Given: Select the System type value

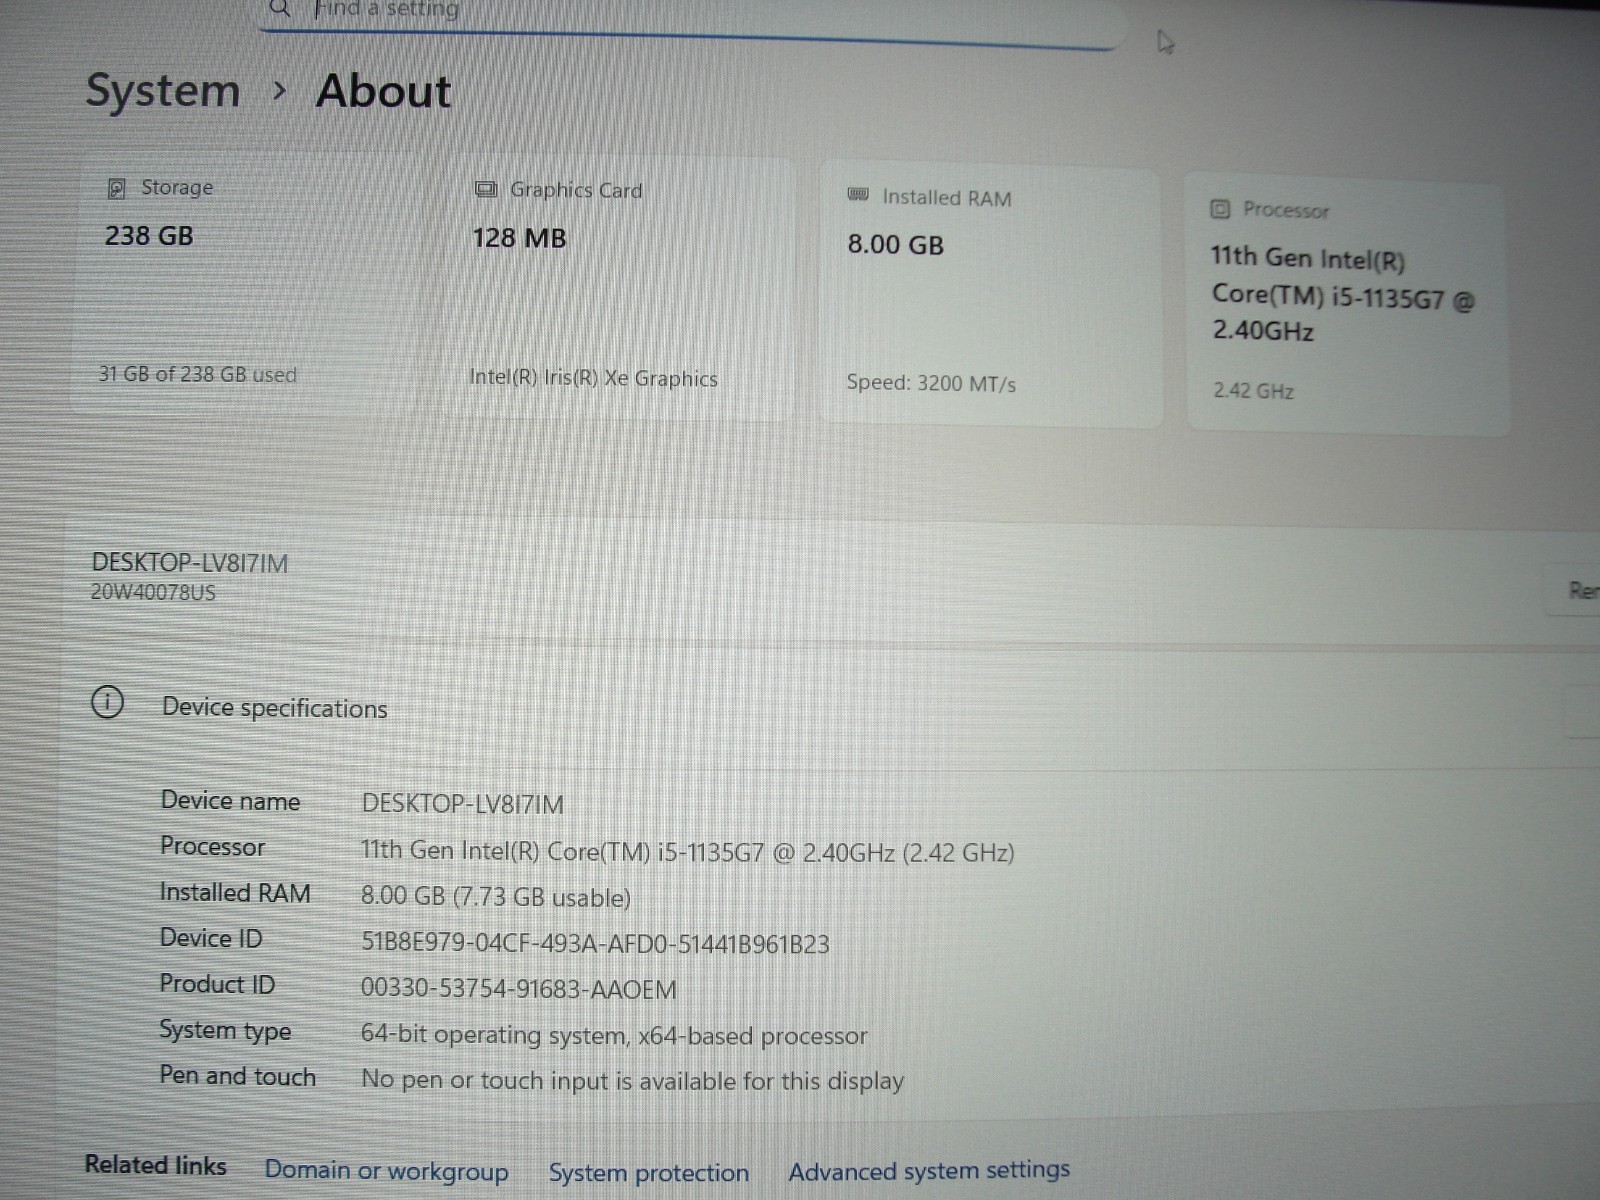Looking at the screenshot, I should [614, 1035].
